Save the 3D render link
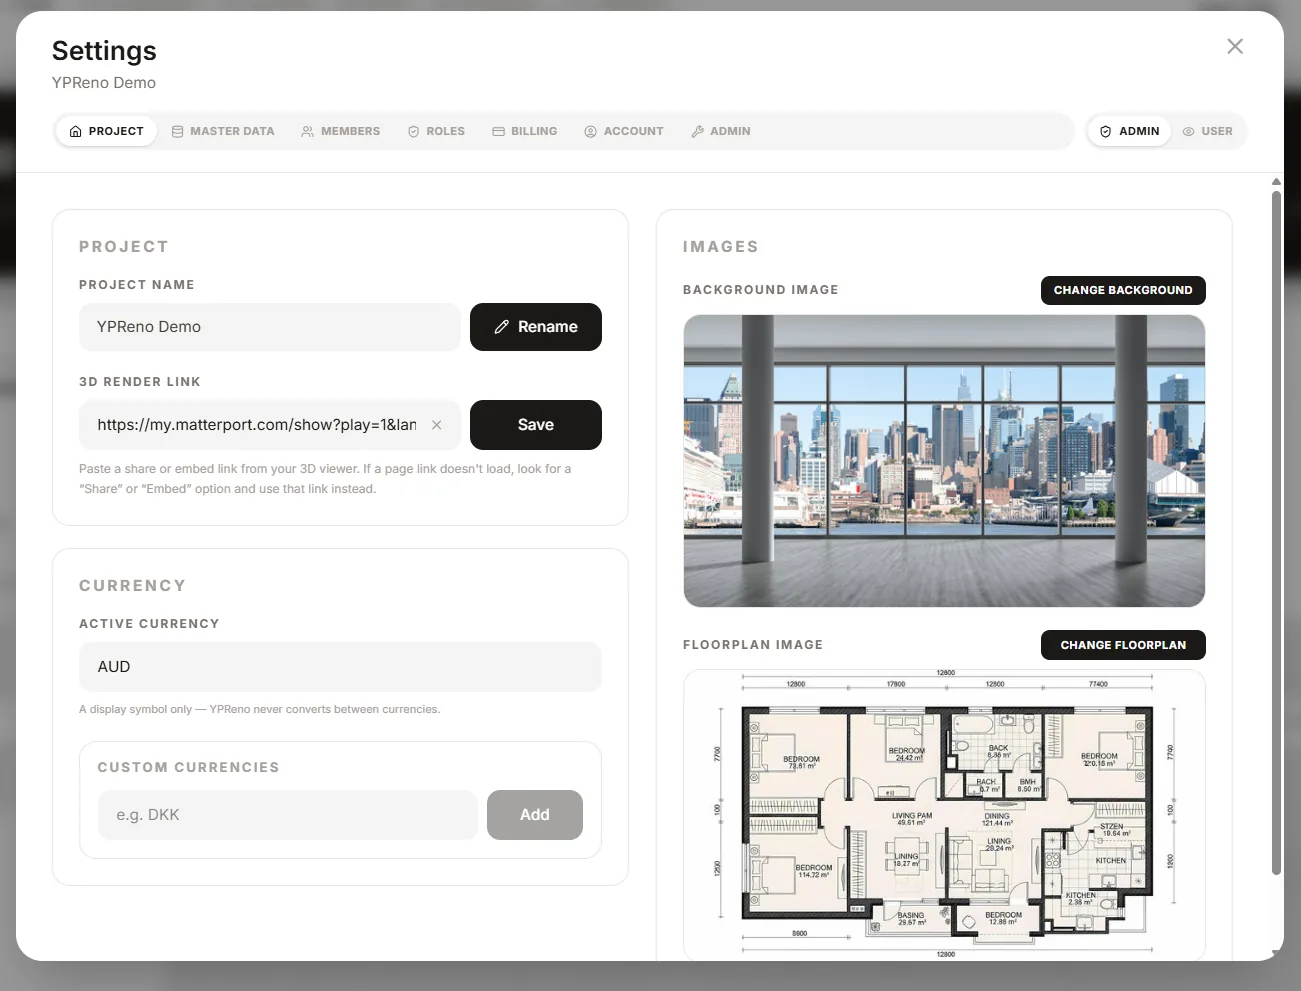This screenshot has height=991, width=1301. (x=536, y=425)
